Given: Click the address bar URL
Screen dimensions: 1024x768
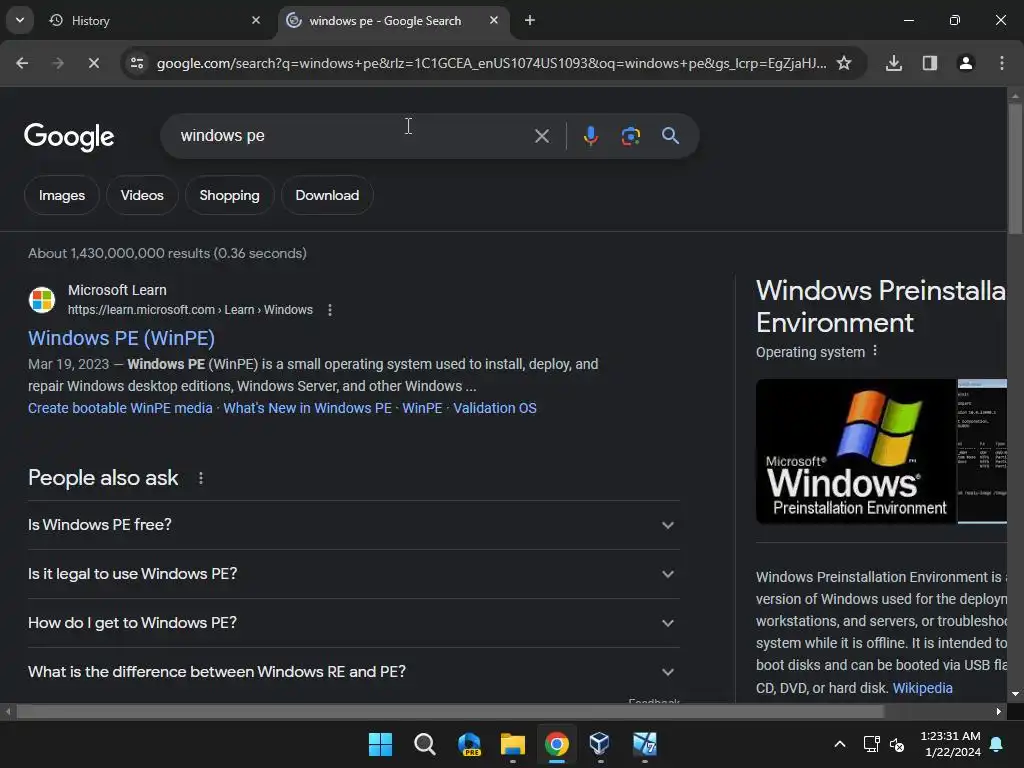Looking at the screenshot, I should coord(491,63).
